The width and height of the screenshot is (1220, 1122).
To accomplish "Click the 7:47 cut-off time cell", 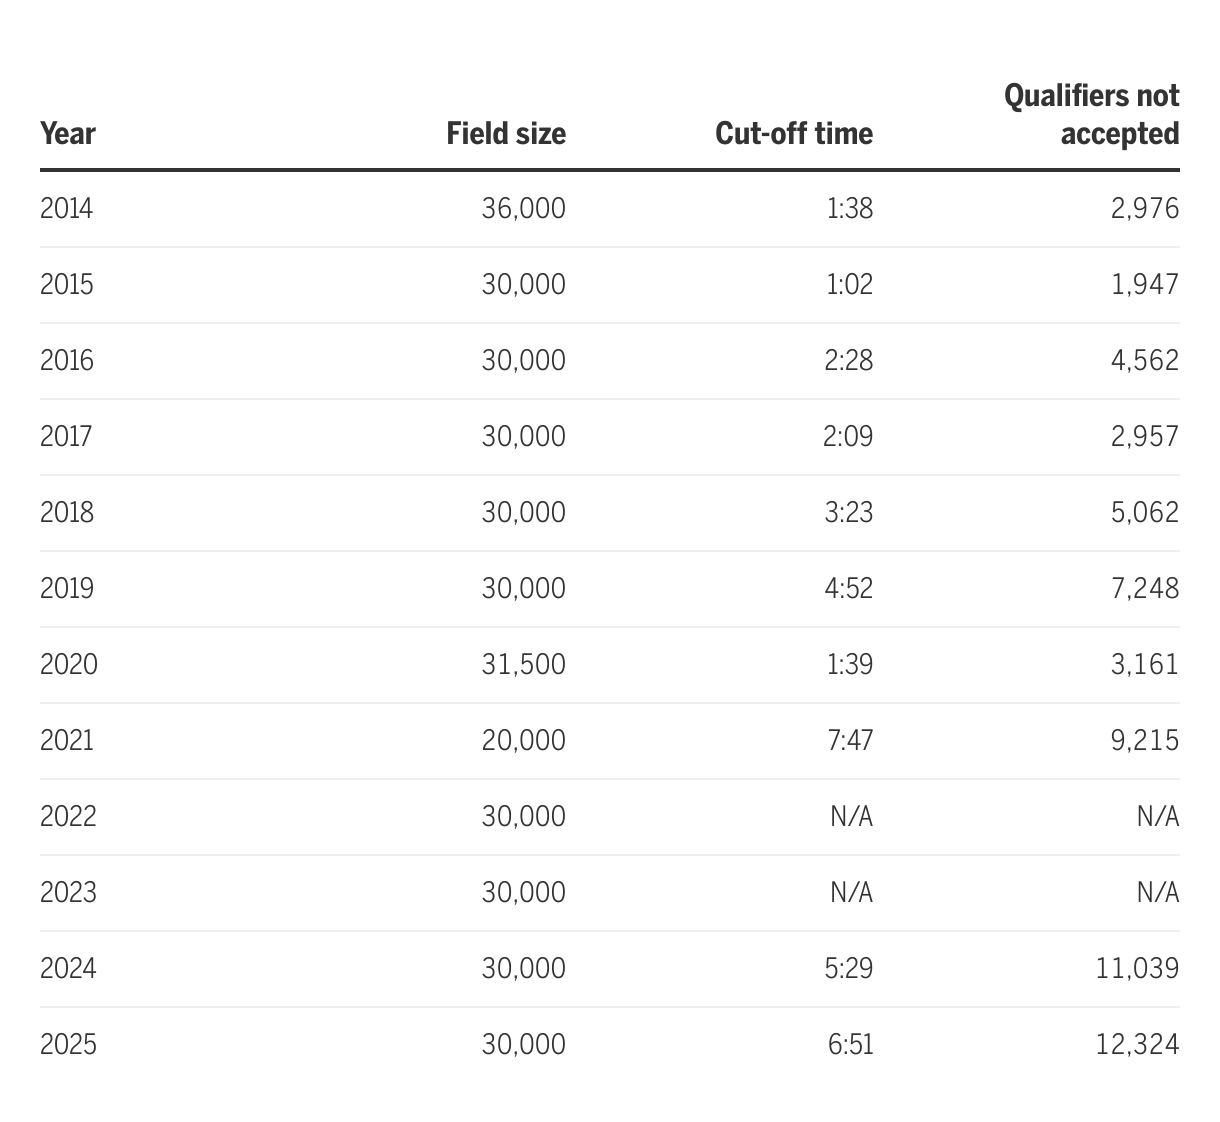I will (x=849, y=741).
